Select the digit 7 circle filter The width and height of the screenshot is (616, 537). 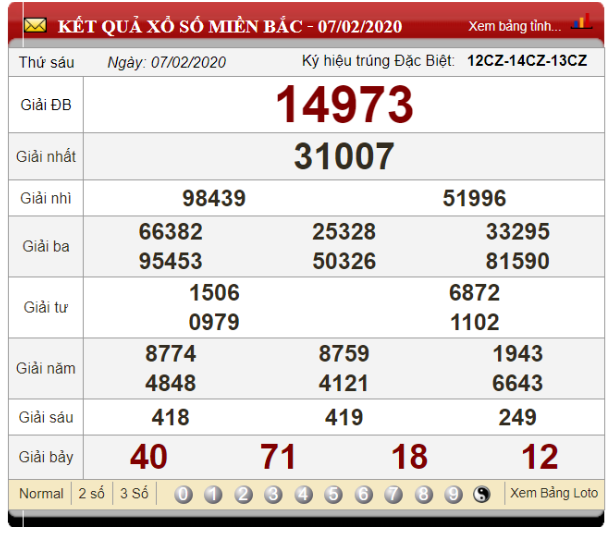point(393,494)
